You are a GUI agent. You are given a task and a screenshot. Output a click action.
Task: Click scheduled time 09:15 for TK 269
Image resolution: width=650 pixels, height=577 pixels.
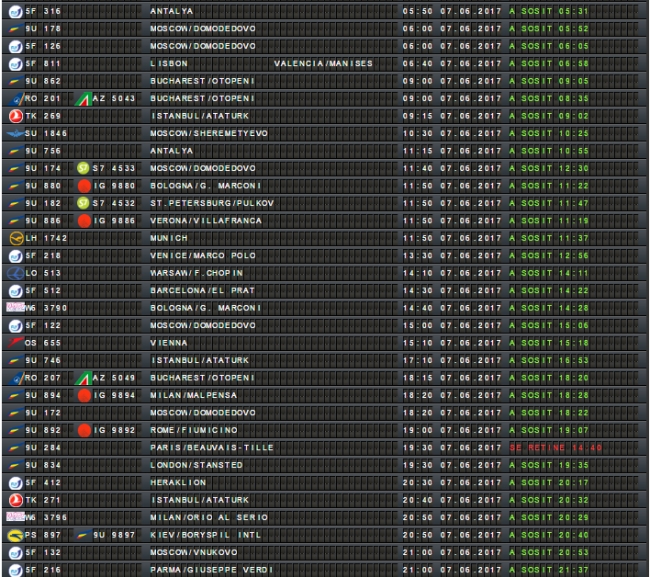point(417,116)
